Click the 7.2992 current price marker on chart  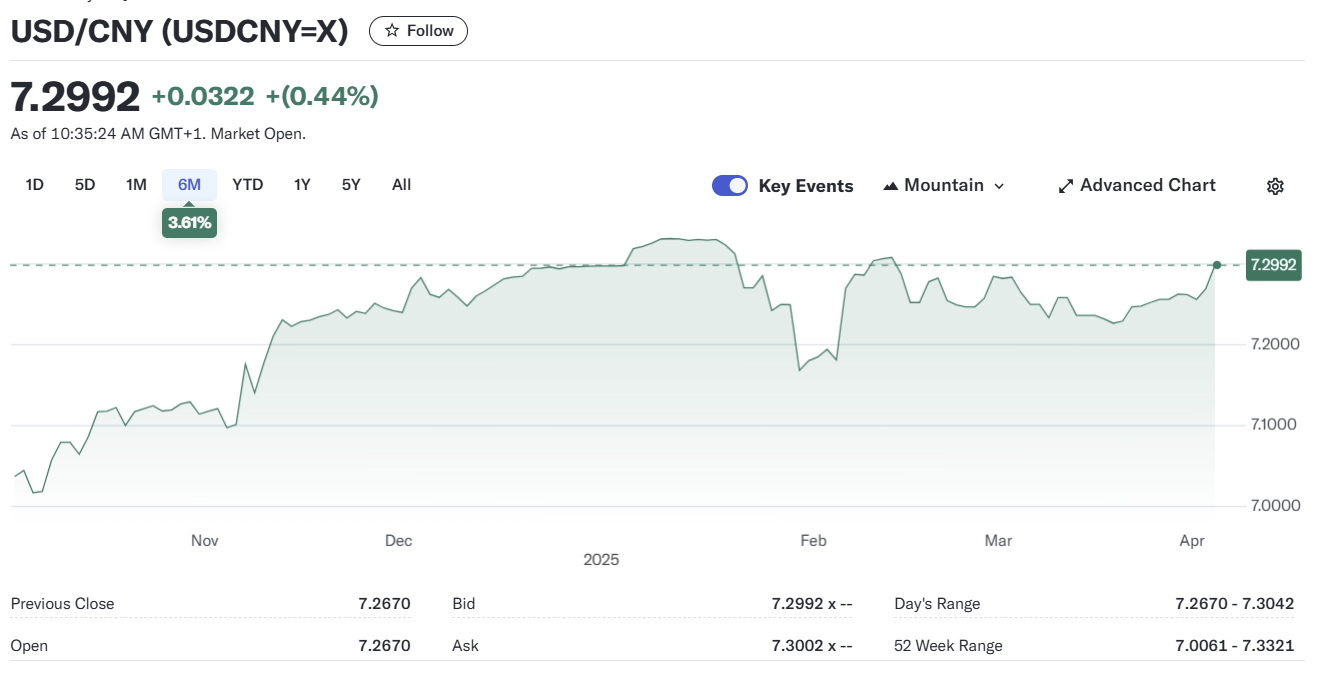click(x=1273, y=265)
